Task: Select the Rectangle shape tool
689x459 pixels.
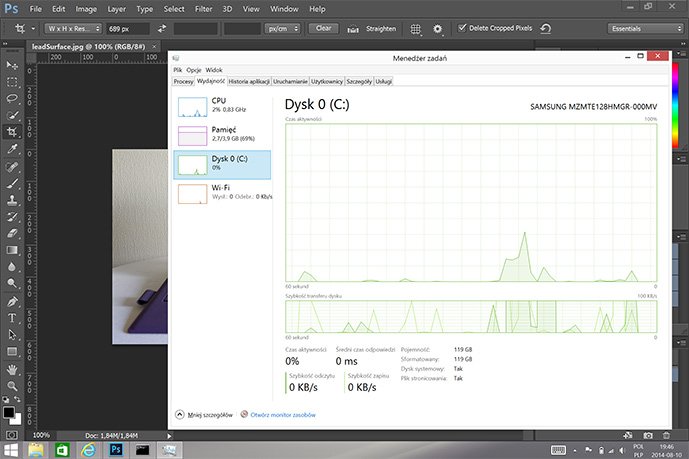Action: (12, 351)
